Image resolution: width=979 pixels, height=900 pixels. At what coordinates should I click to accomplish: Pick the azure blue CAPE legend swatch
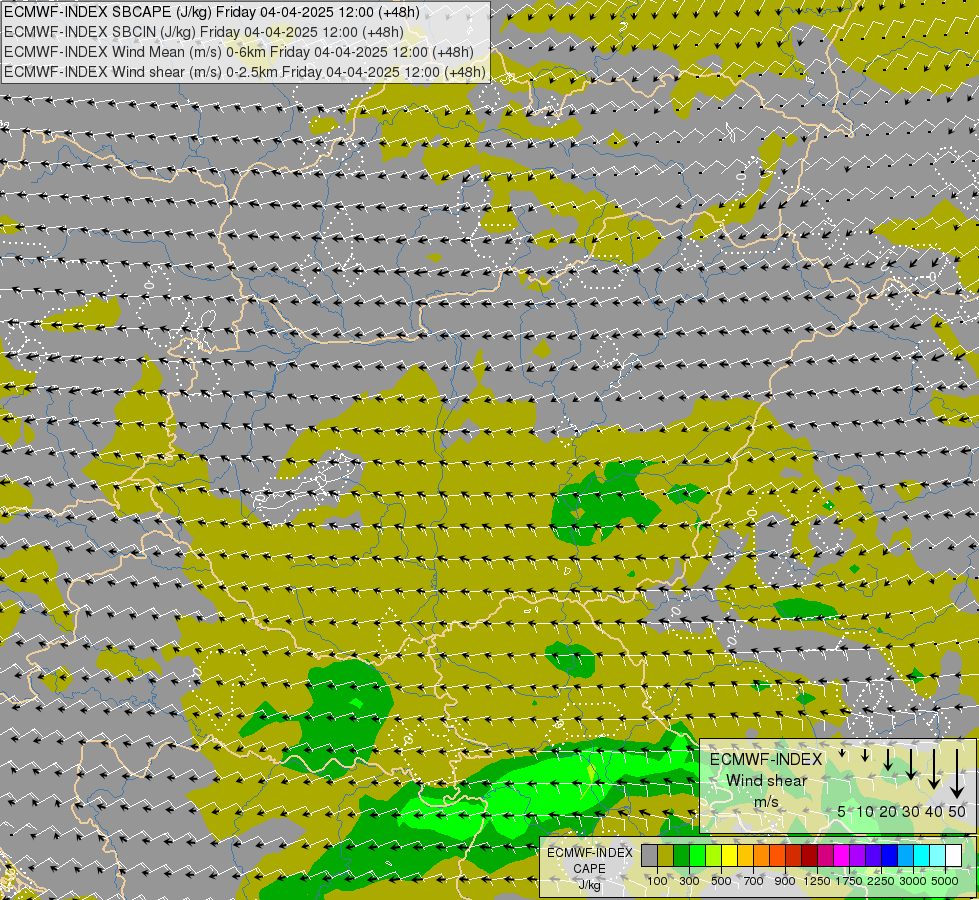point(906,856)
